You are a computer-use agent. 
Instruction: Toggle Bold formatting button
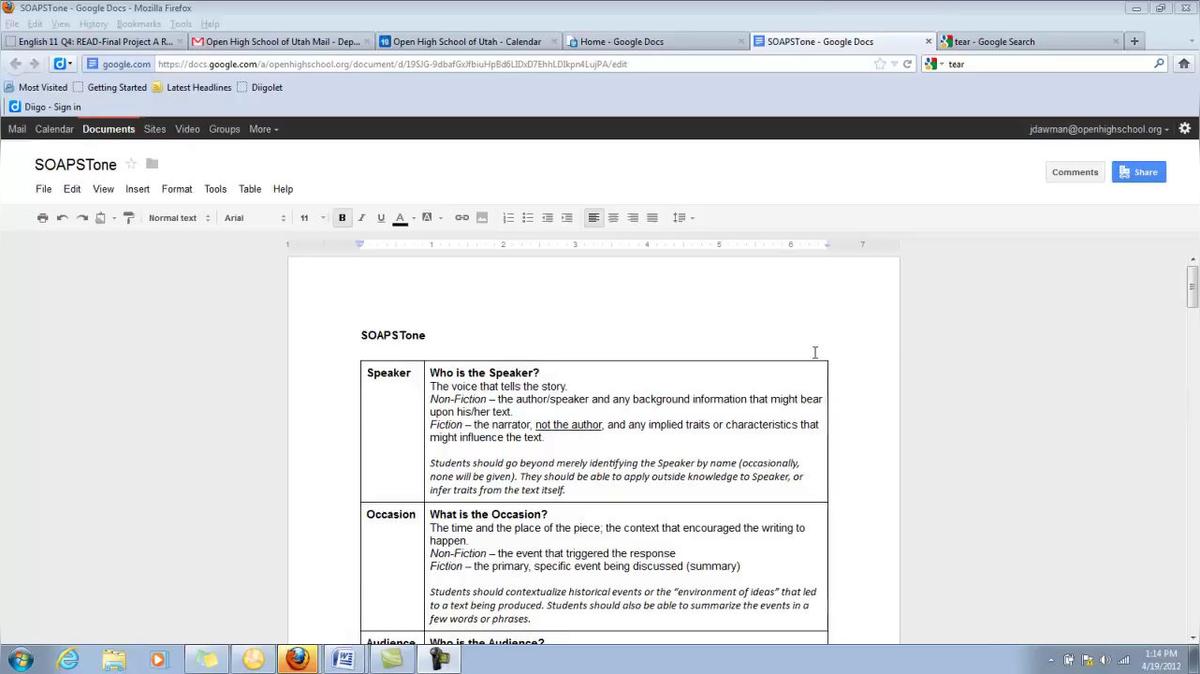pyautogui.click(x=342, y=218)
